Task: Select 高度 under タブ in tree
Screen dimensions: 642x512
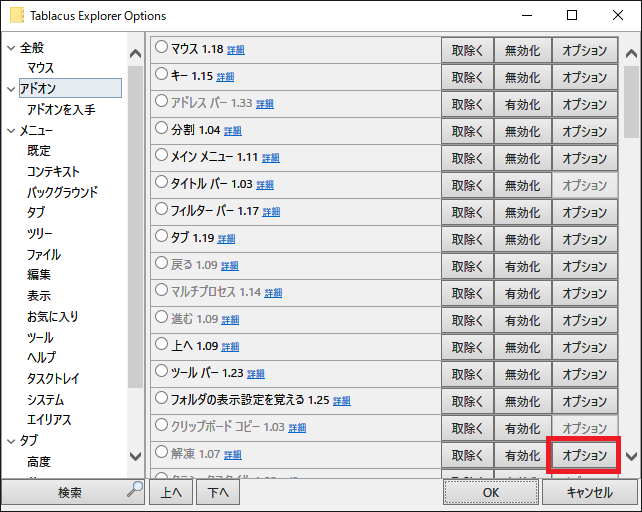Action: tap(39, 462)
